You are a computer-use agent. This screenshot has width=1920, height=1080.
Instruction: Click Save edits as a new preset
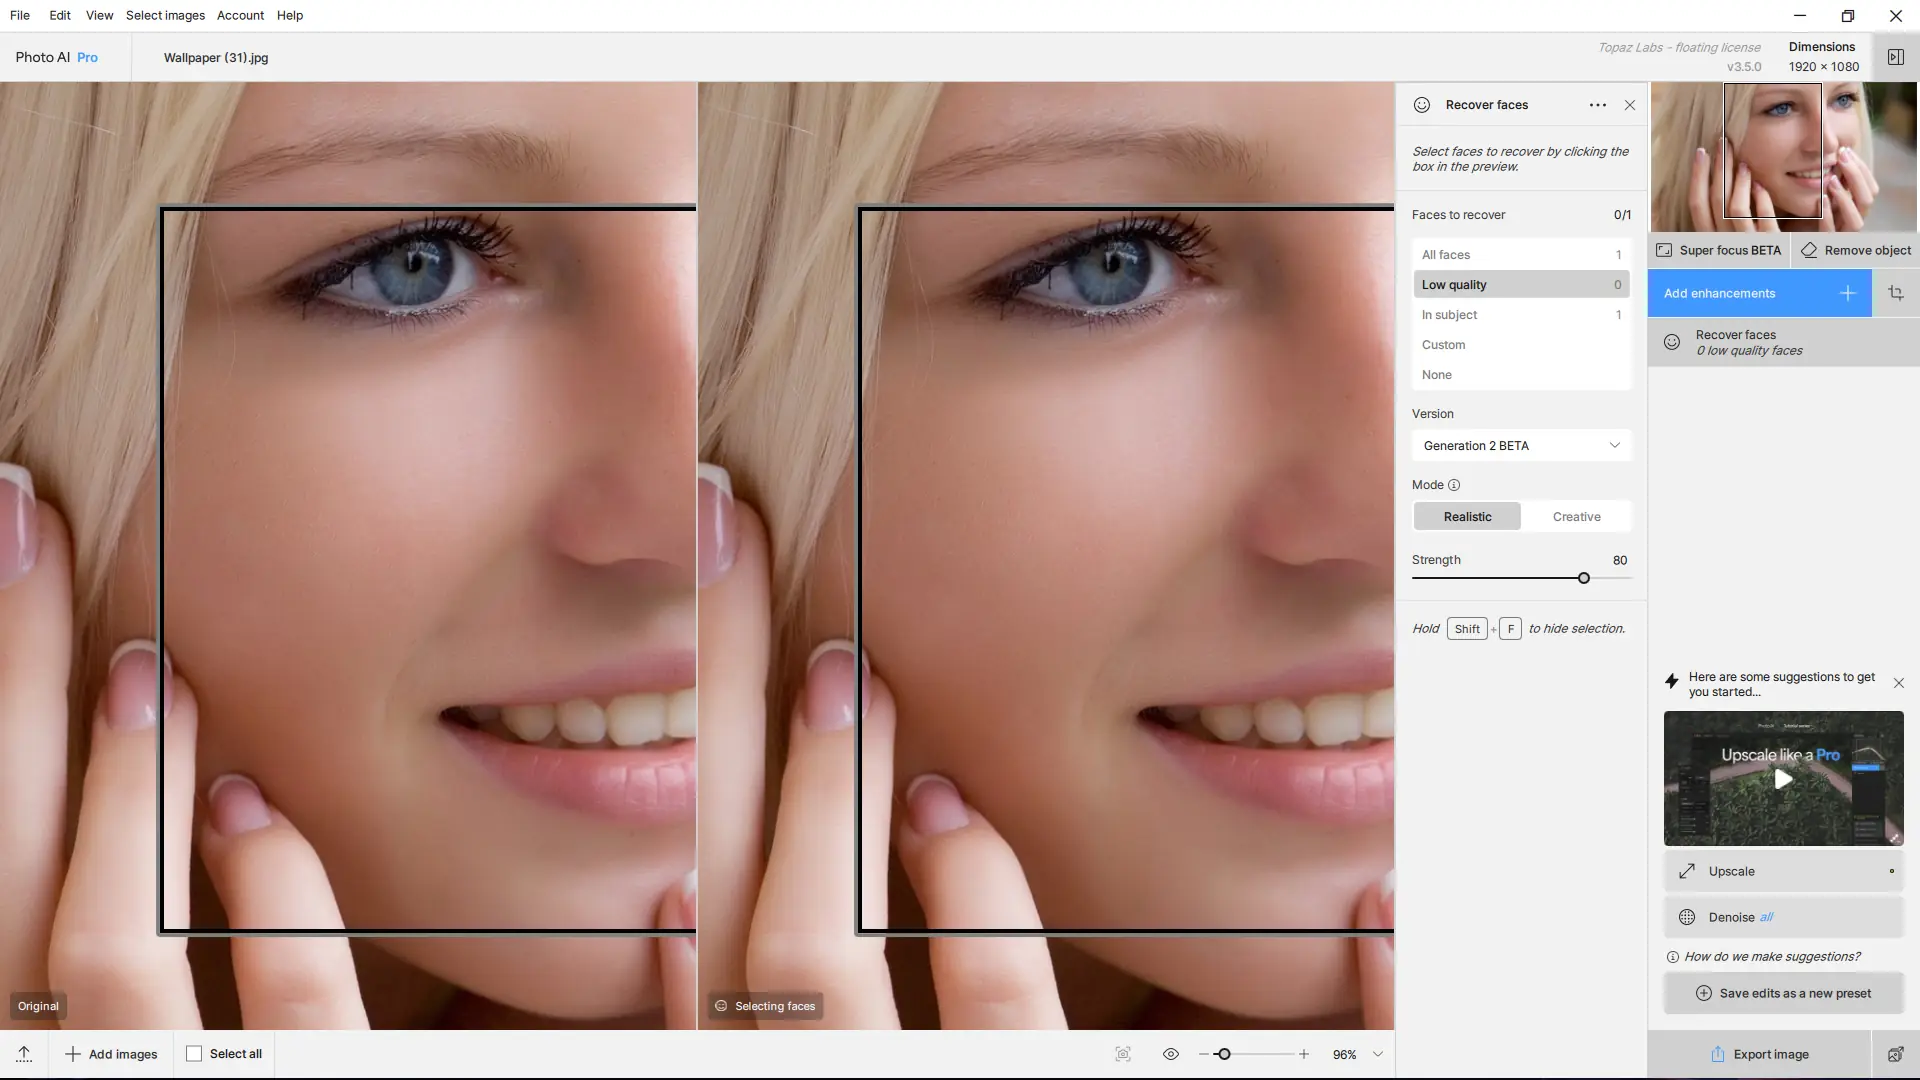(1784, 993)
